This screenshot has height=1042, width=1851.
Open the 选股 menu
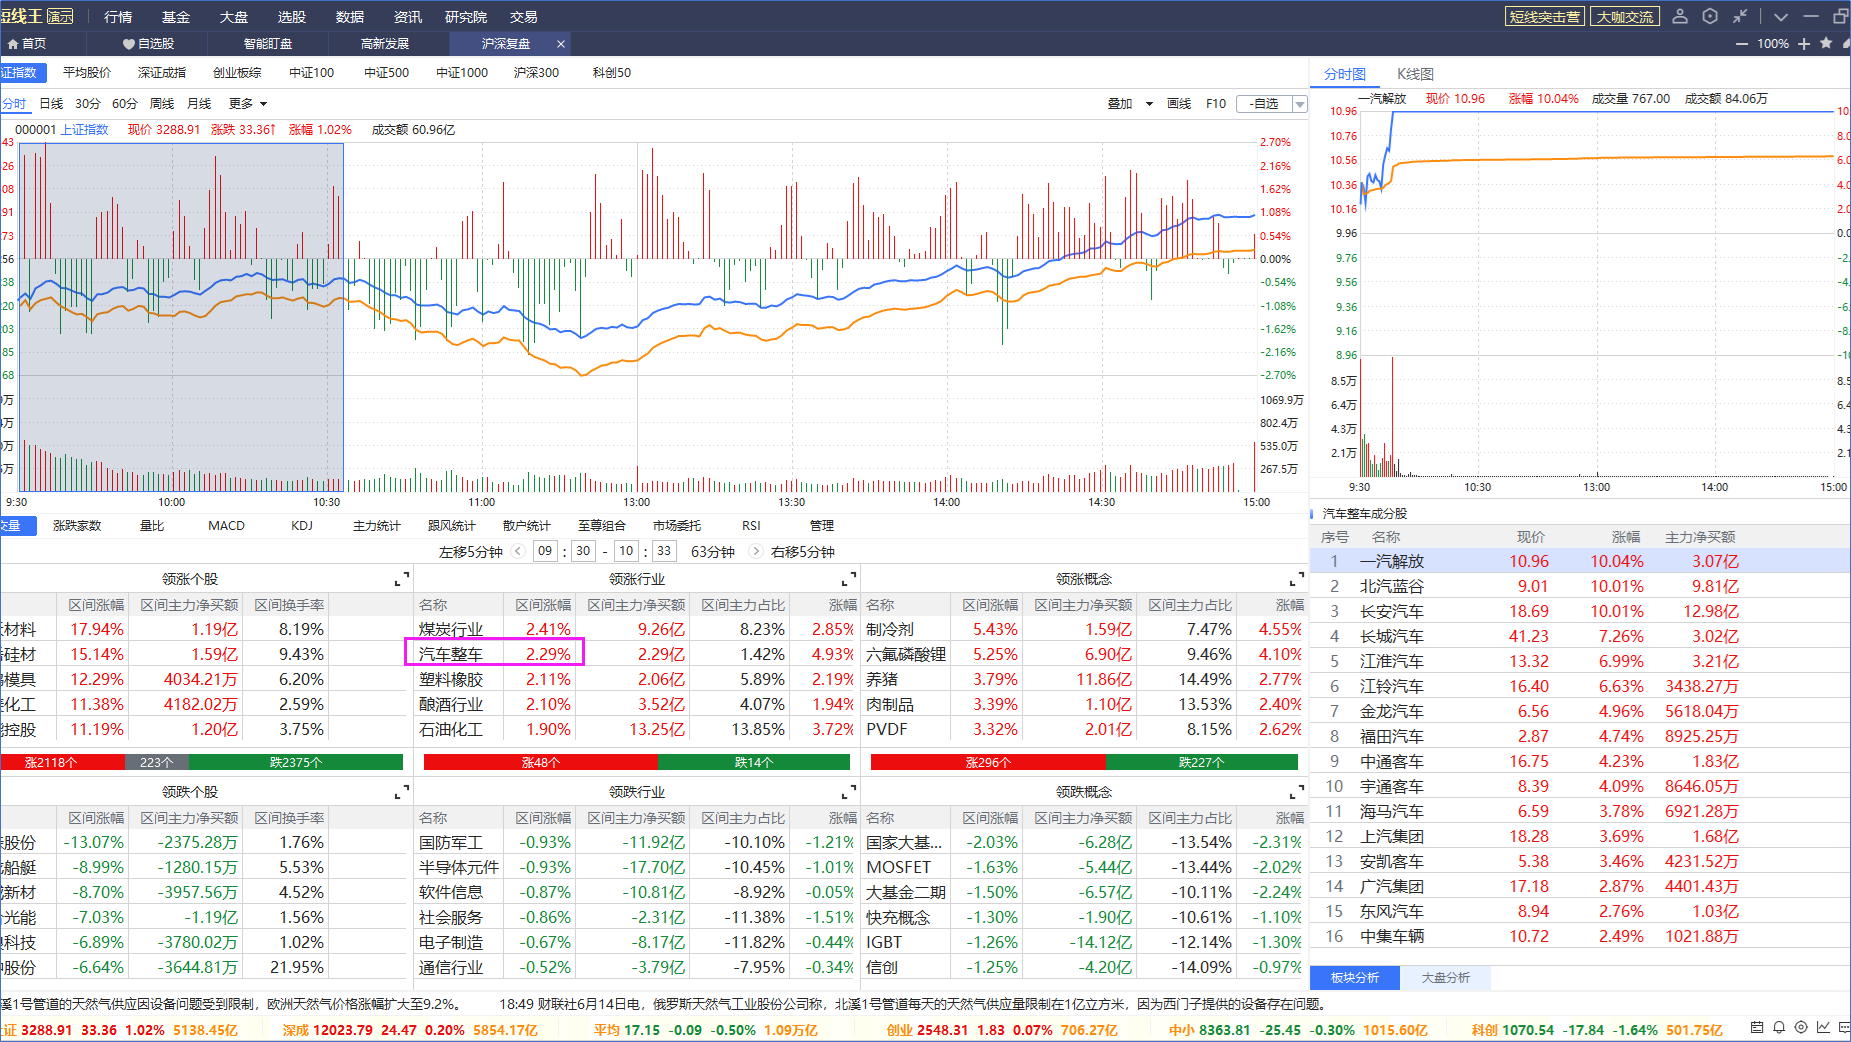[291, 17]
